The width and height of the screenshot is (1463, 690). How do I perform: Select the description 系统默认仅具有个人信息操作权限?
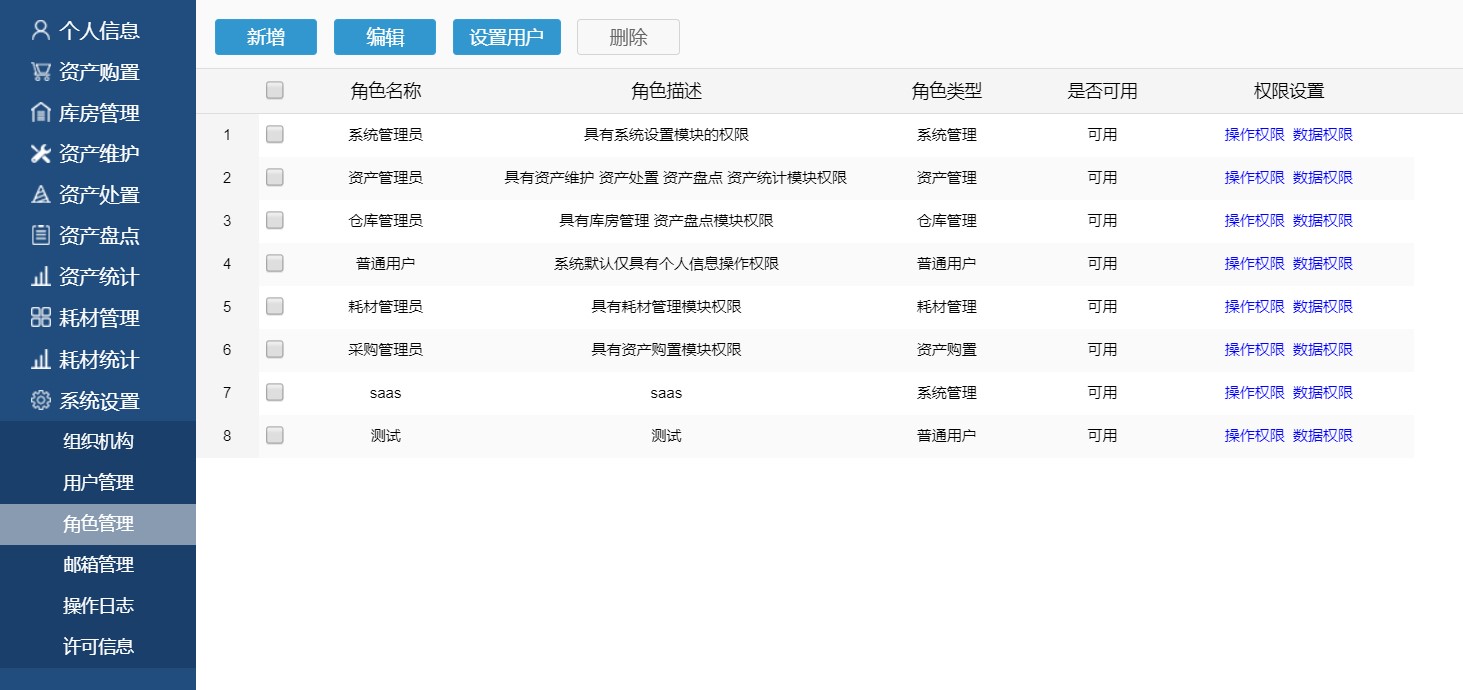[666, 264]
